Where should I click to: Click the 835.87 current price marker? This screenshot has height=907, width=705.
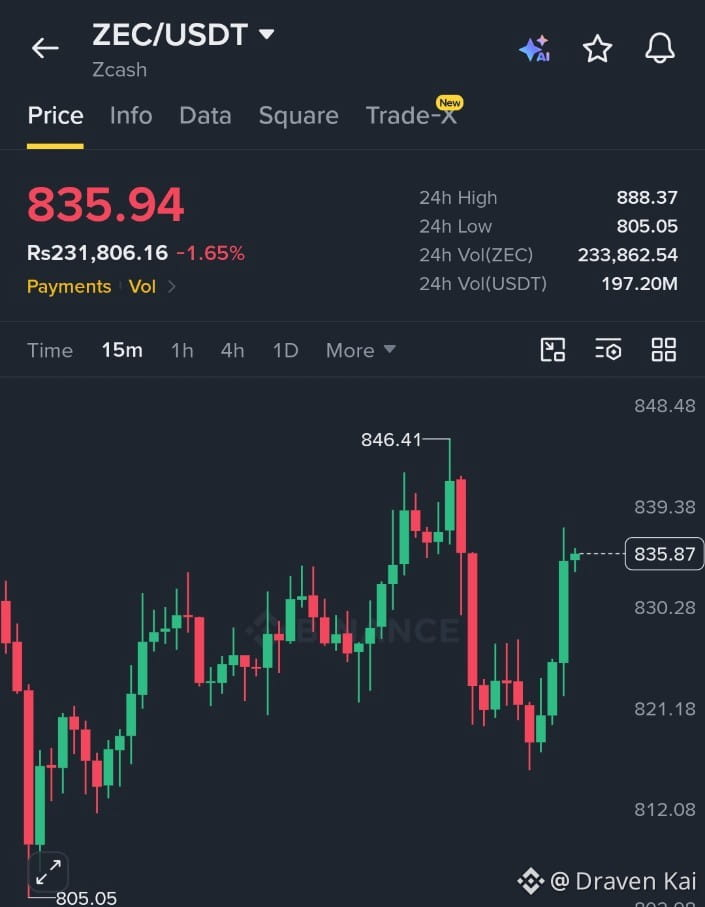[664, 554]
